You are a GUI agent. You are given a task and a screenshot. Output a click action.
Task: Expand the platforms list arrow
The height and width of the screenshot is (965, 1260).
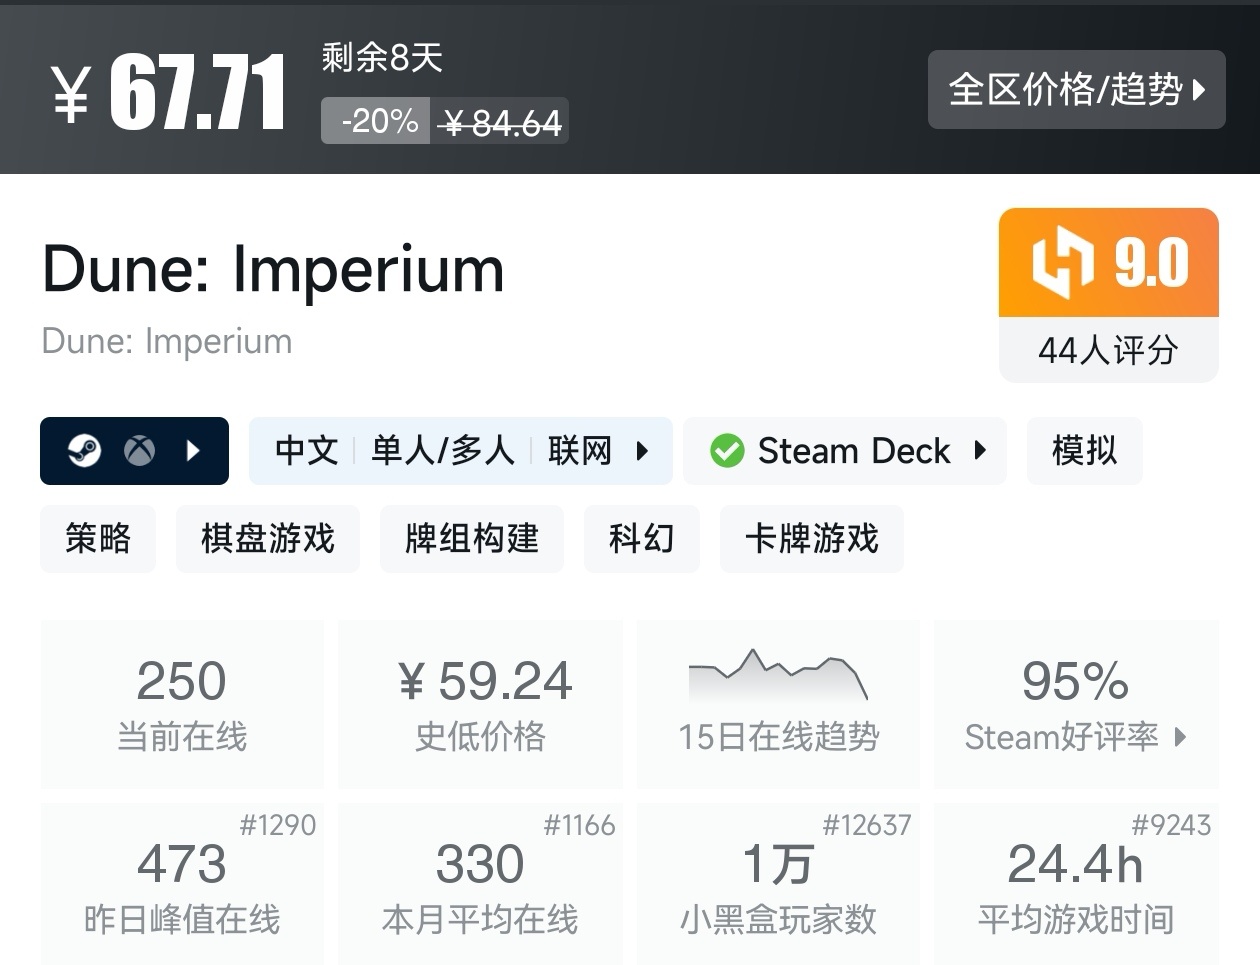(194, 451)
